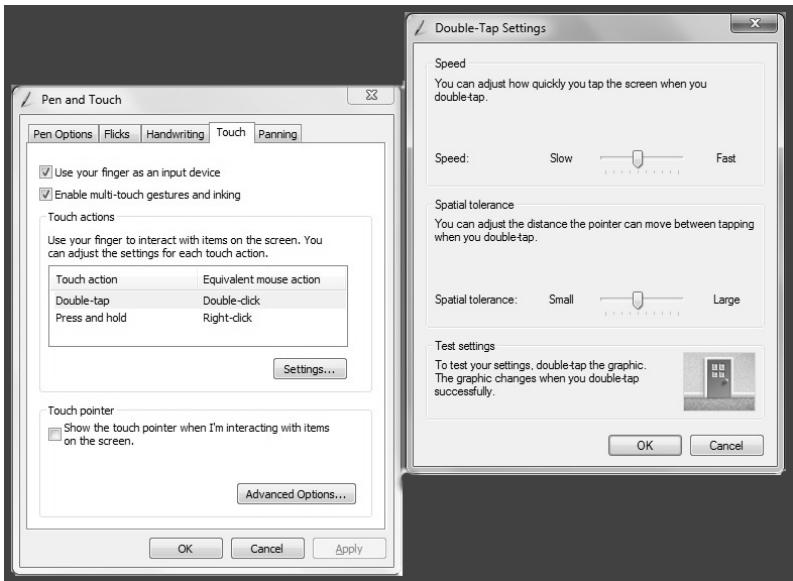The height and width of the screenshot is (581, 793).
Task: Close the Double-Tap Settings window
Action: point(754,23)
